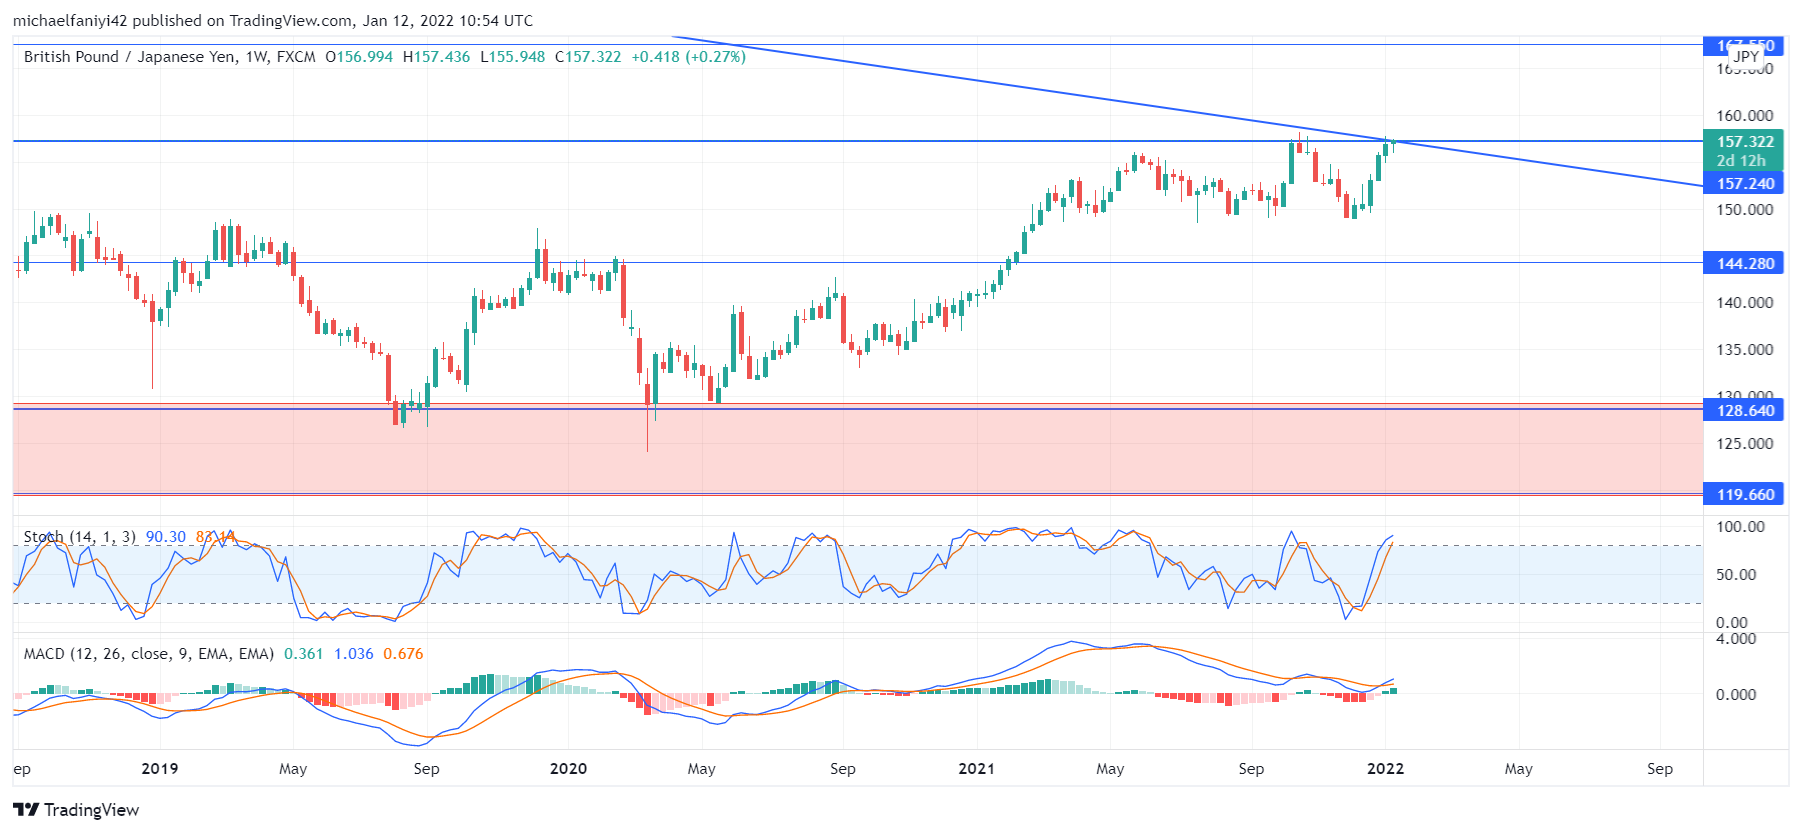1802x833 pixels.
Task: Click the 119.660 level price label
Action: tap(1745, 495)
